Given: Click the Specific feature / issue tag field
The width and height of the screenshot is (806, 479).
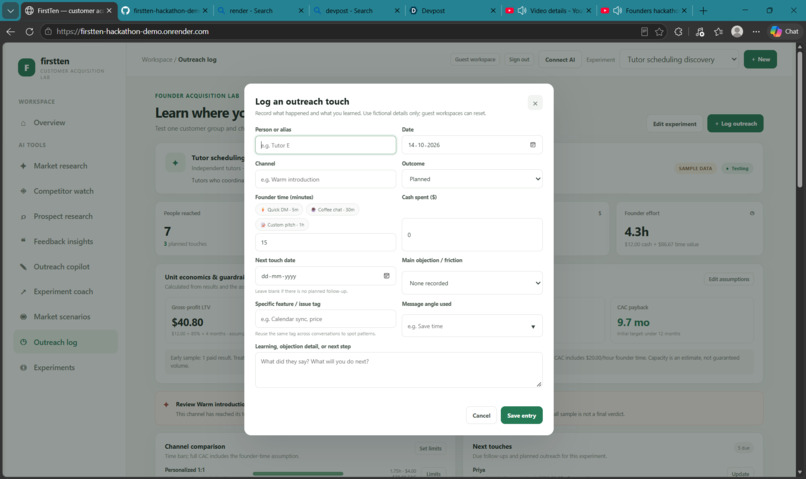Looking at the screenshot, I should 325,319.
